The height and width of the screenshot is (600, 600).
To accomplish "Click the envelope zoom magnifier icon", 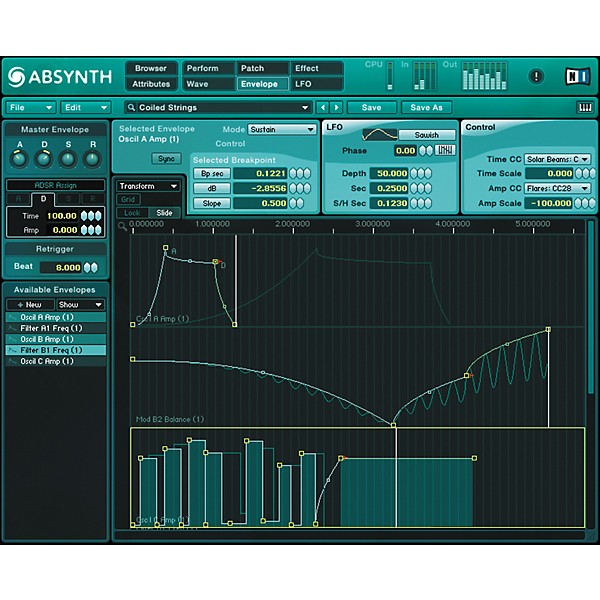I will pos(122,226).
